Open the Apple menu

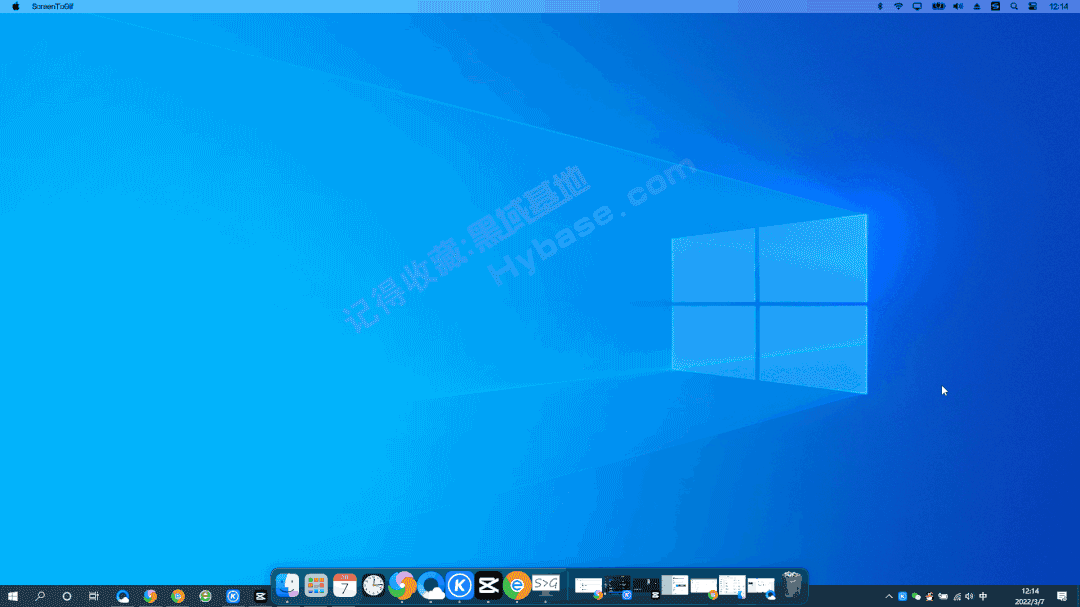15,6
